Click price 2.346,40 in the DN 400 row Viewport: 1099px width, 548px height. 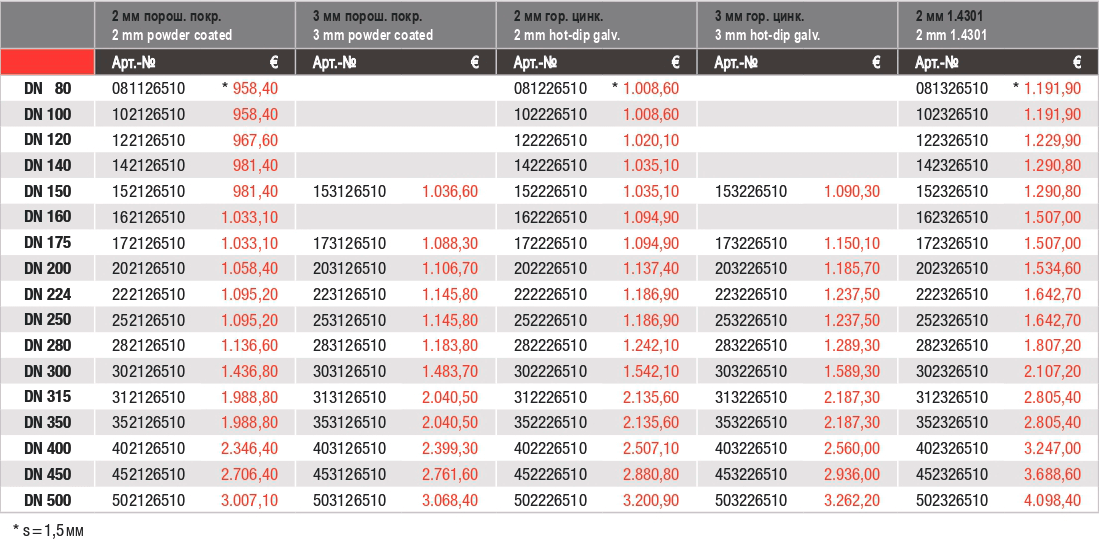[x=250, y=449]
